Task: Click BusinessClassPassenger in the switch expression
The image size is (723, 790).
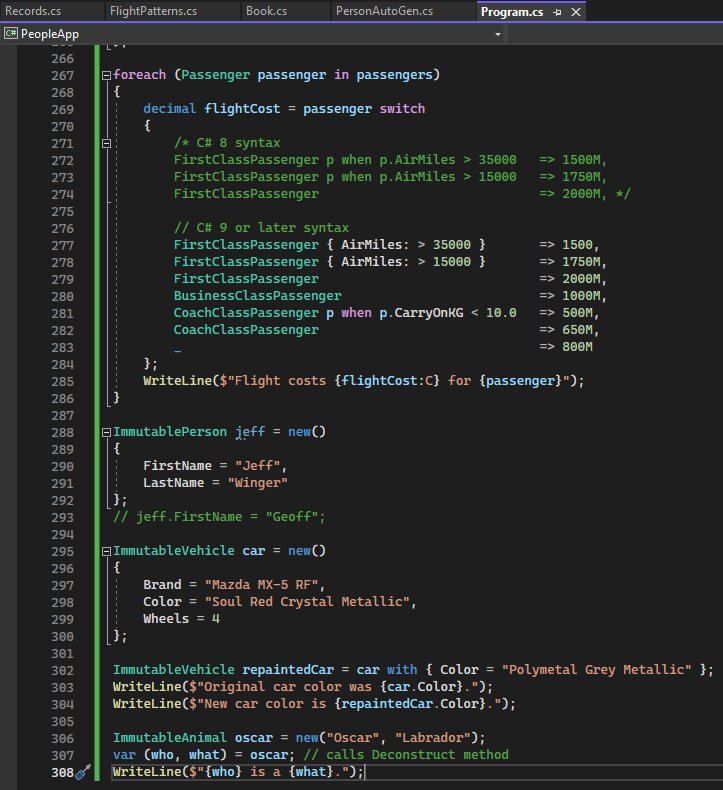Action: point(257,296)
